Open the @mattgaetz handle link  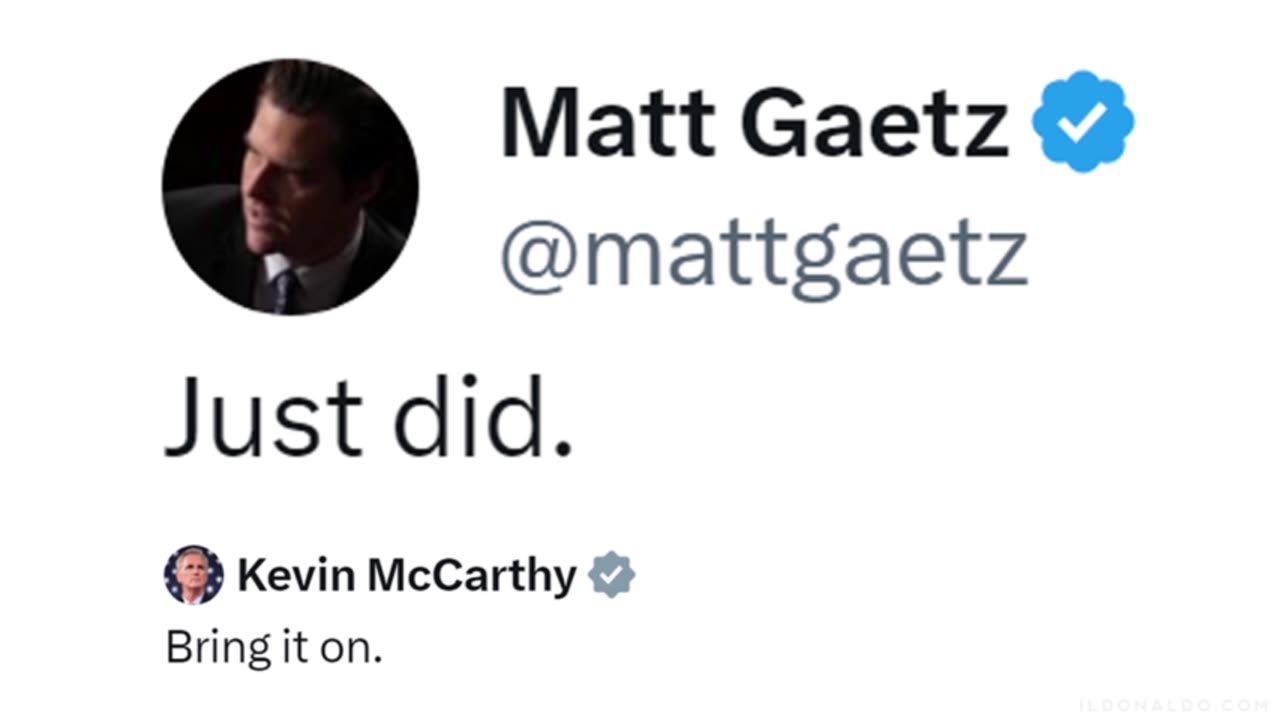[764, 255]
